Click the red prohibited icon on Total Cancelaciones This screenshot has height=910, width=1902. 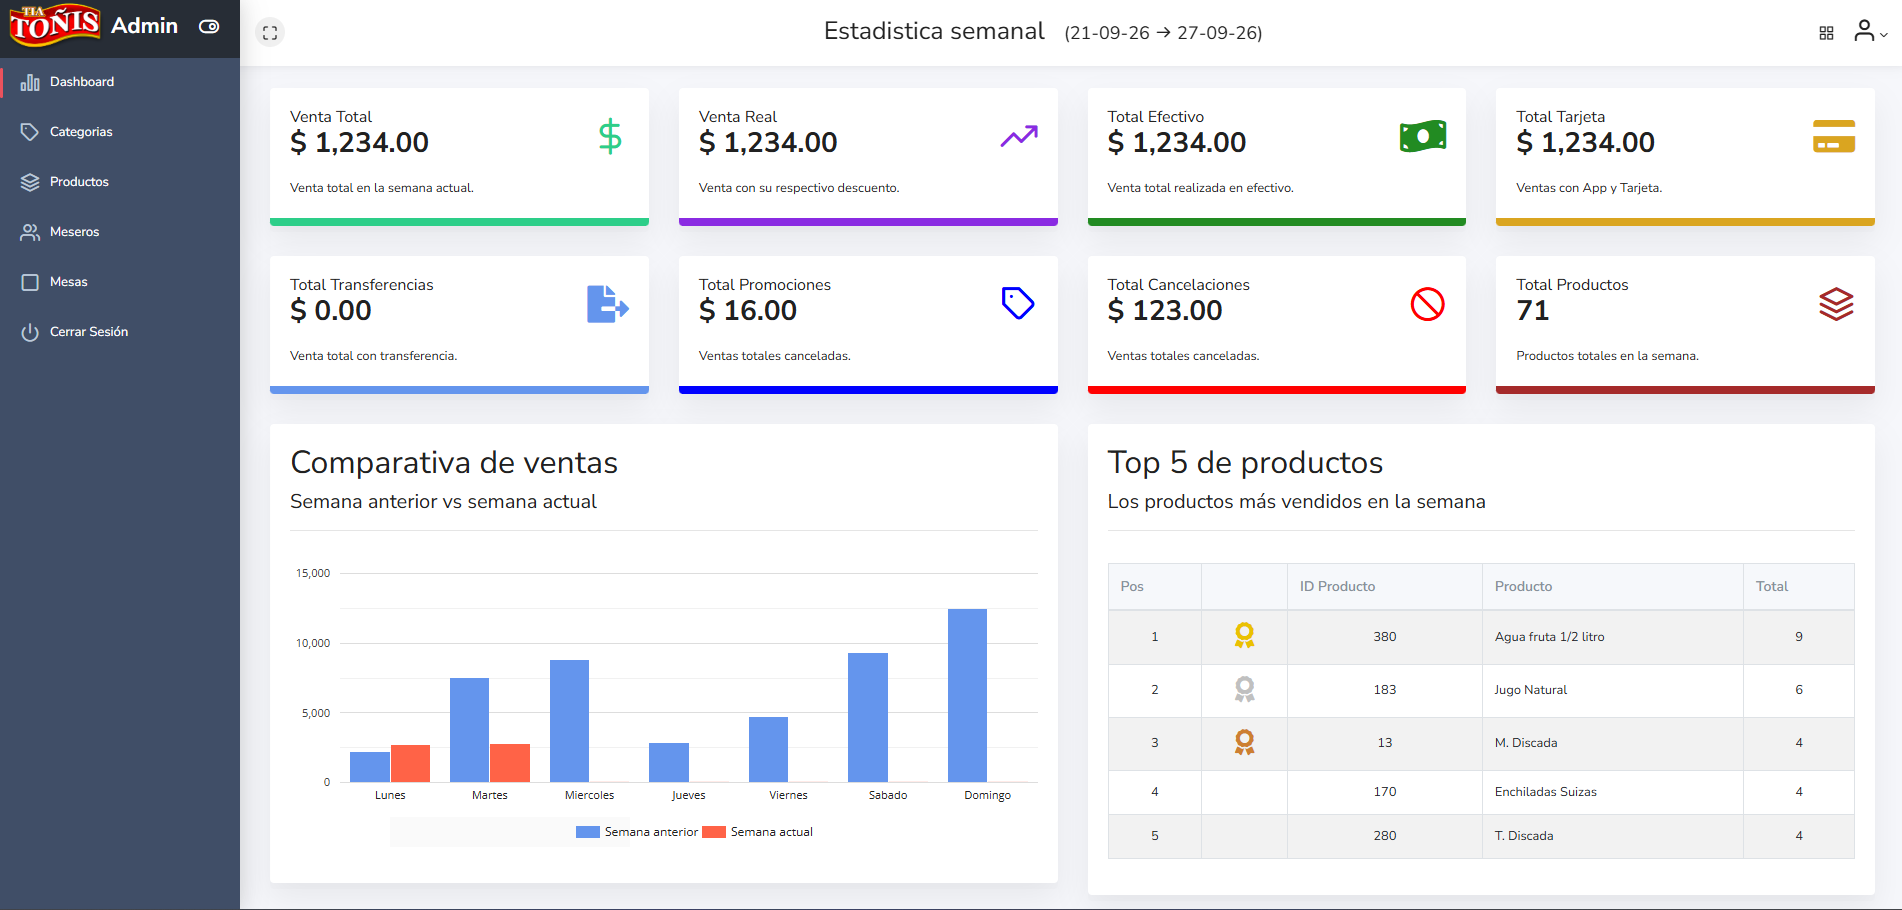1427,304
